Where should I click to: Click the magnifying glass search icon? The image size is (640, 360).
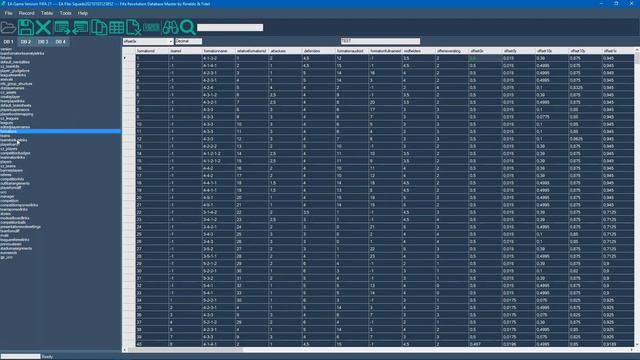click(188, 27)
